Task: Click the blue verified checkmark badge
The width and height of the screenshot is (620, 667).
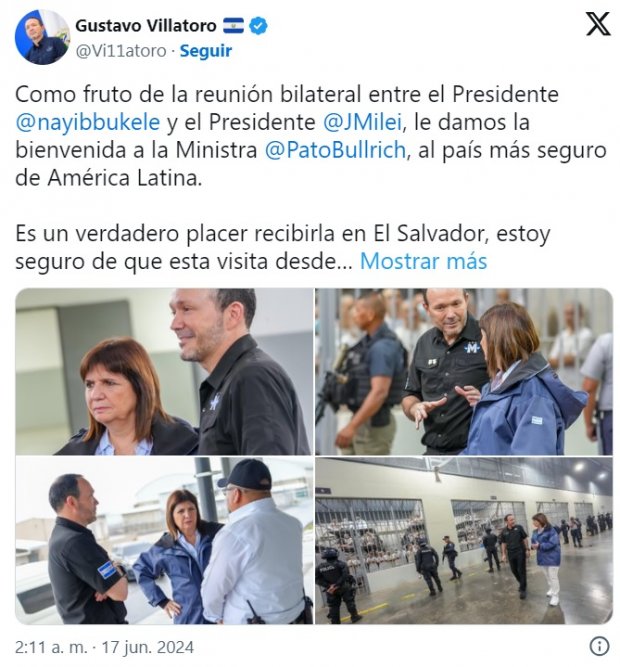Action: point(258,26)
